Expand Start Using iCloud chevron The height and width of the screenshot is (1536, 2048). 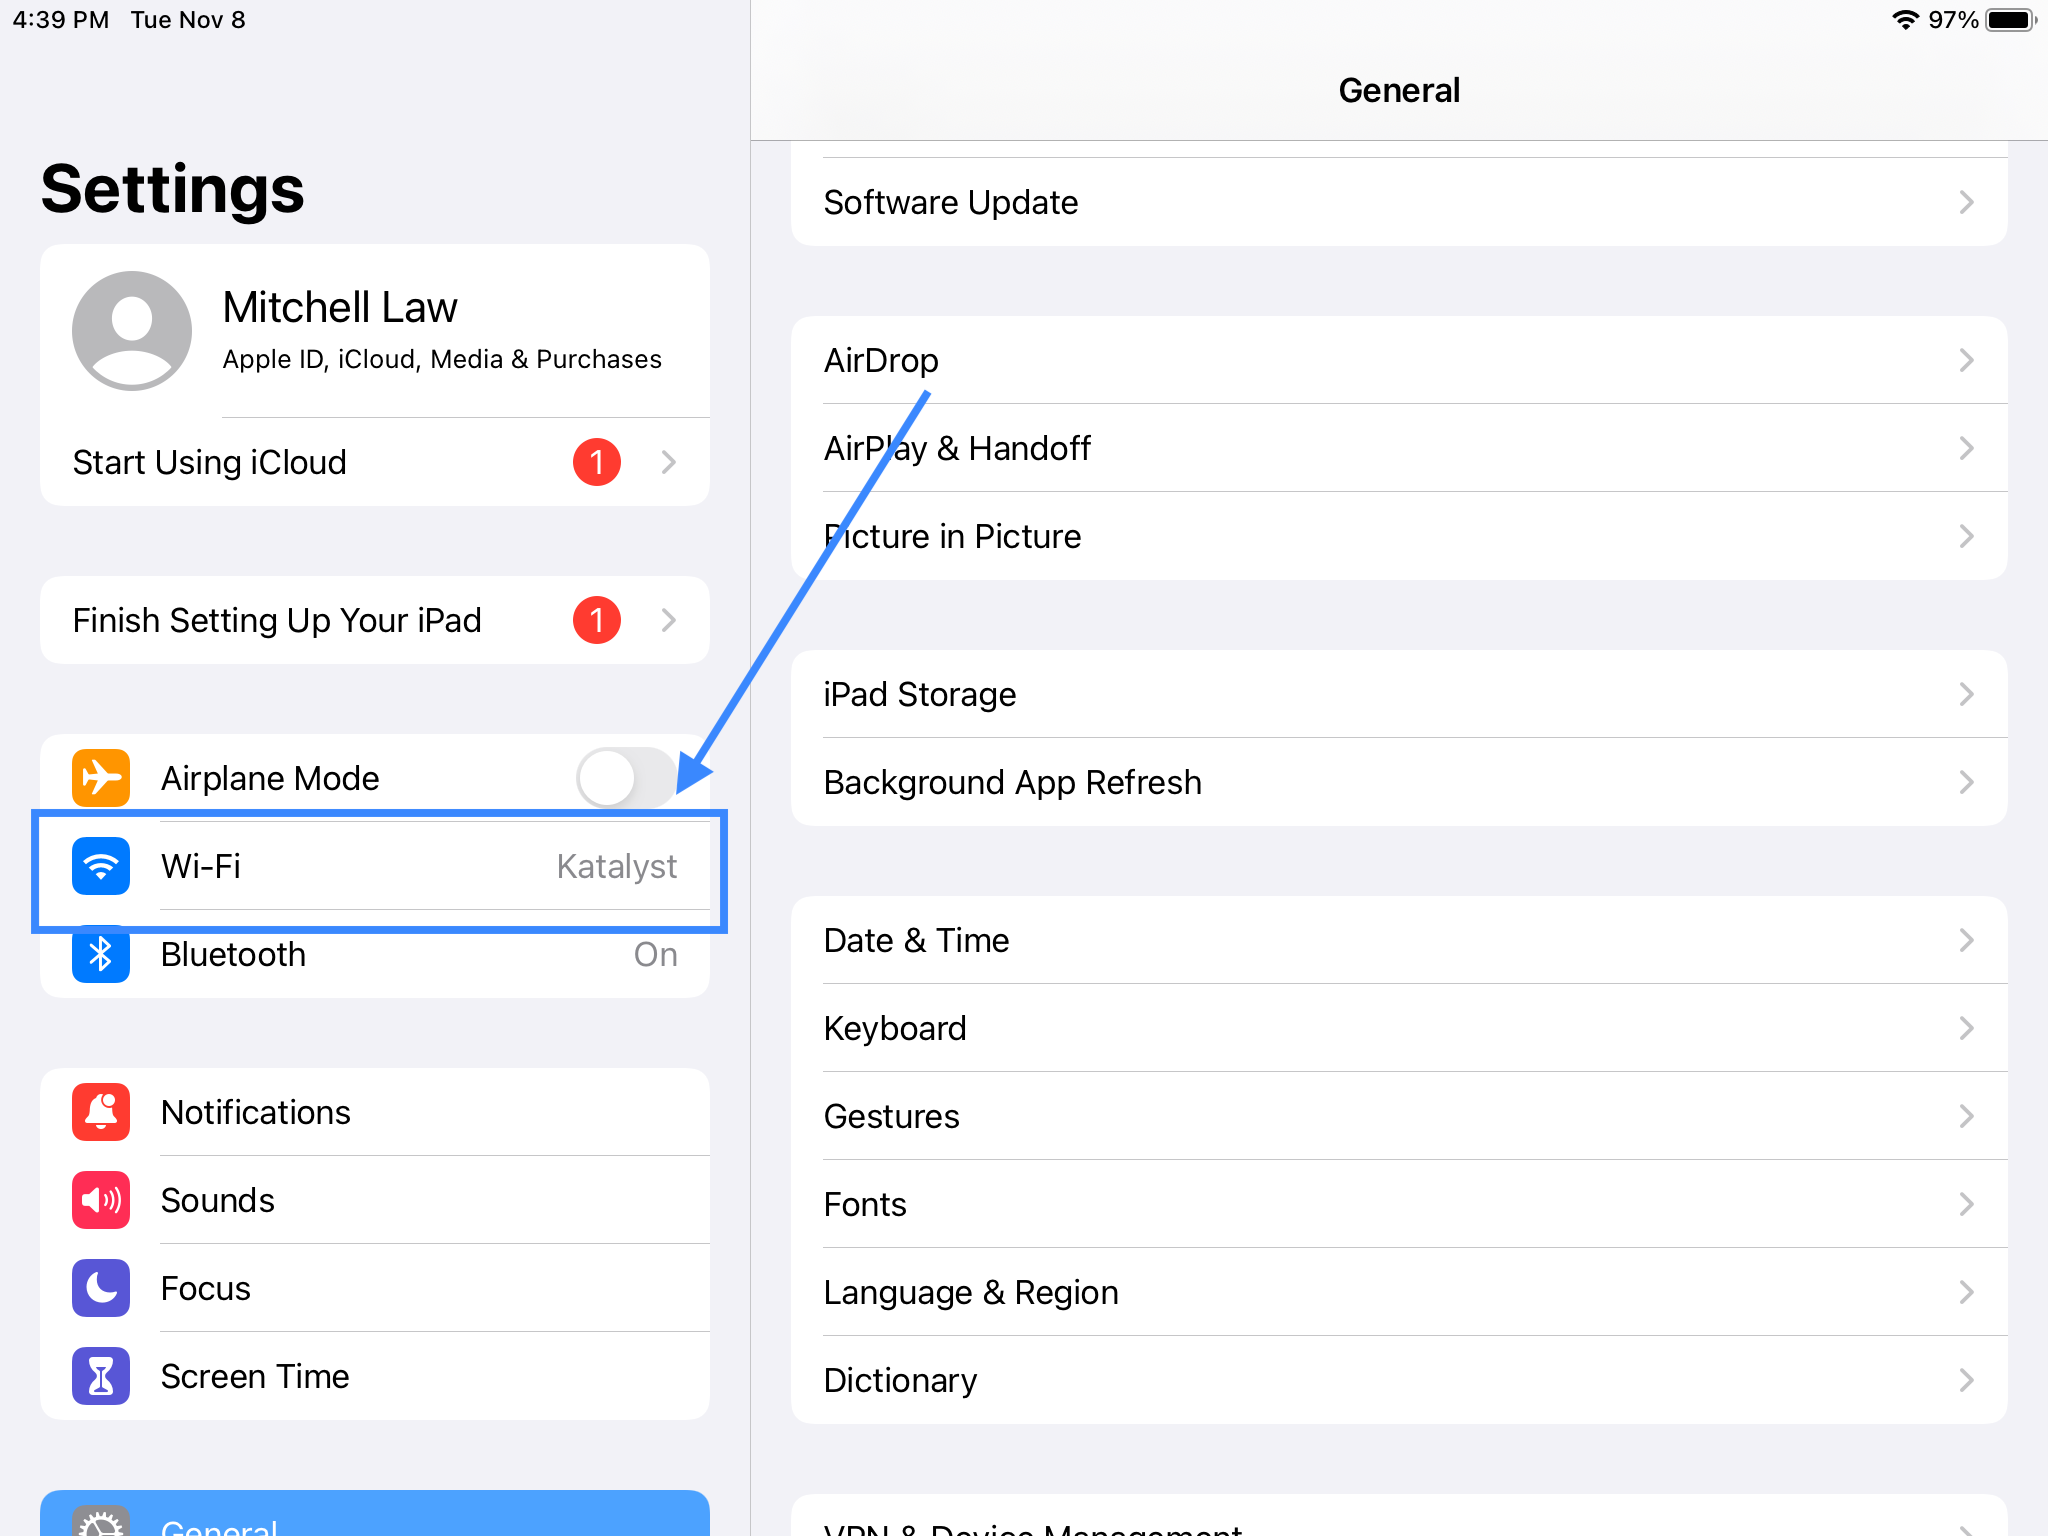tap(668, 462)
